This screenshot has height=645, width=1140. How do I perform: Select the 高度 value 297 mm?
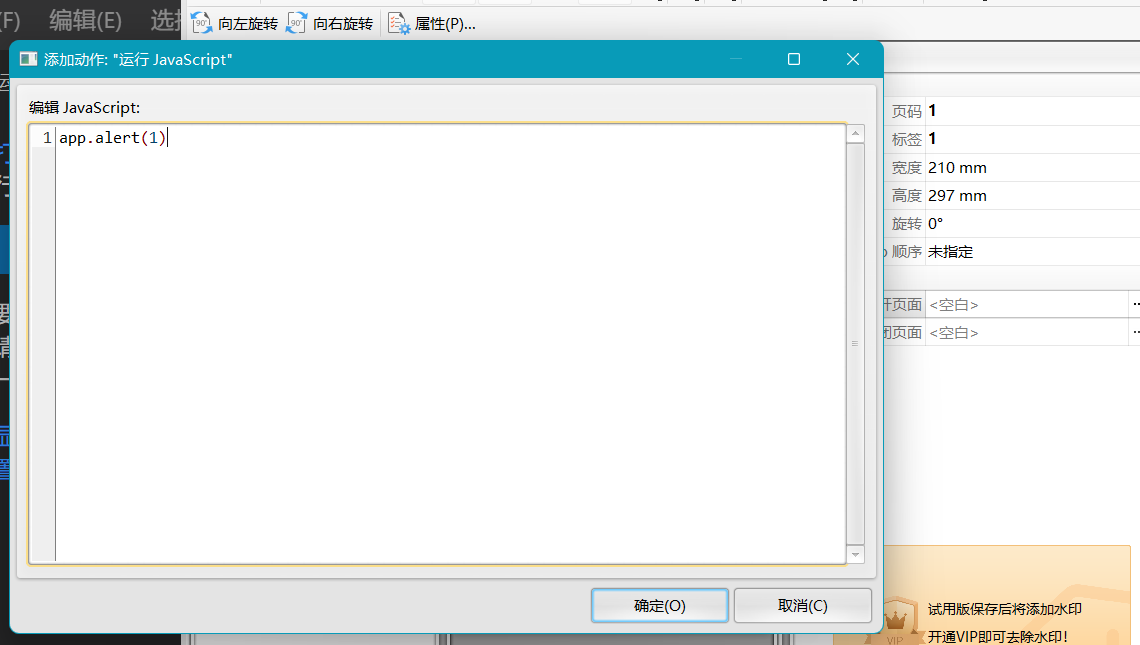point(958,196)
